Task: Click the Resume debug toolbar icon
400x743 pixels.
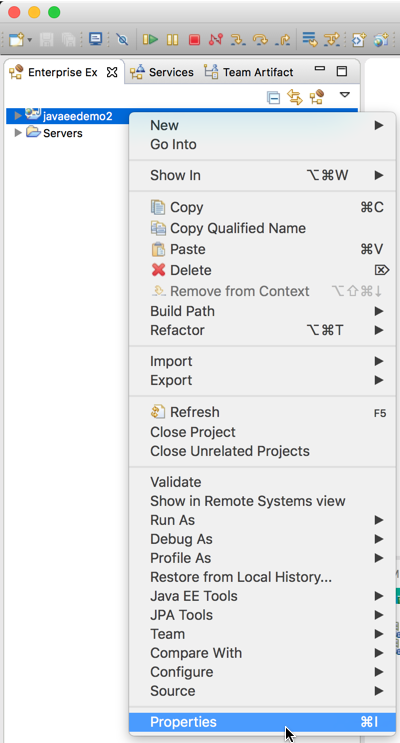Action: [150, 39]
